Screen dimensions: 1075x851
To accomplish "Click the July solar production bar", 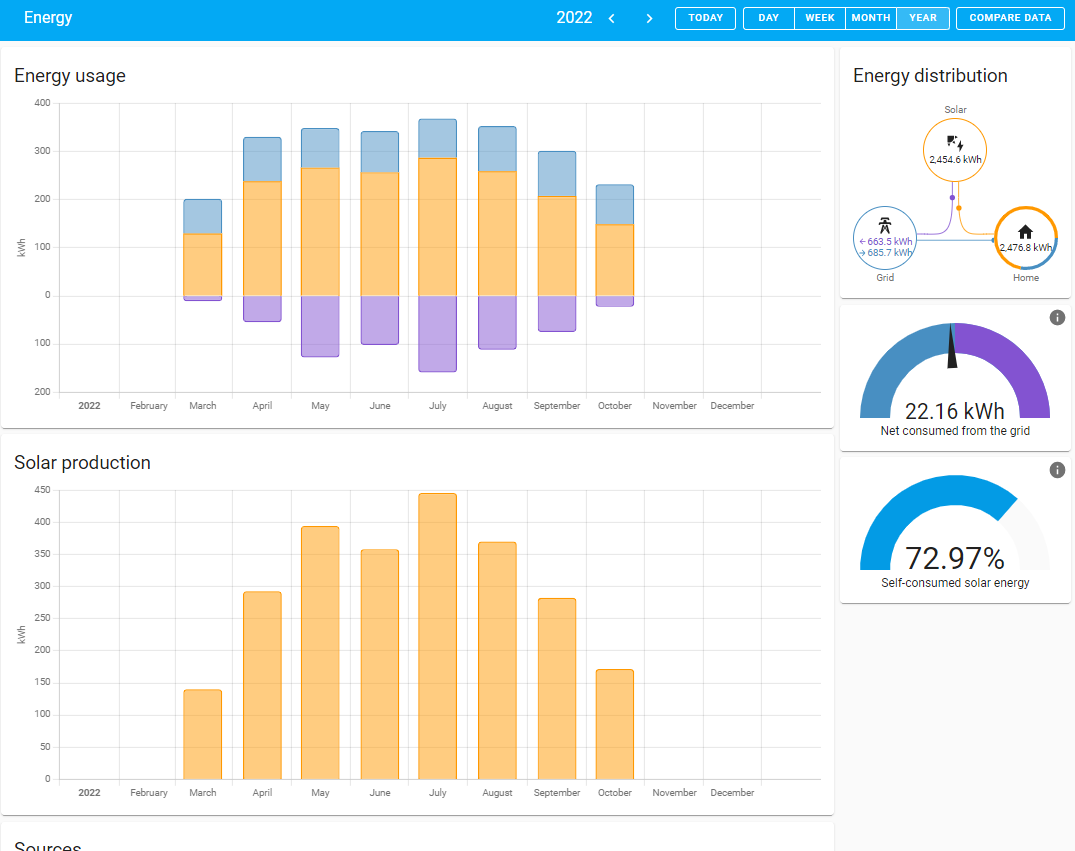I will (437, 636).
